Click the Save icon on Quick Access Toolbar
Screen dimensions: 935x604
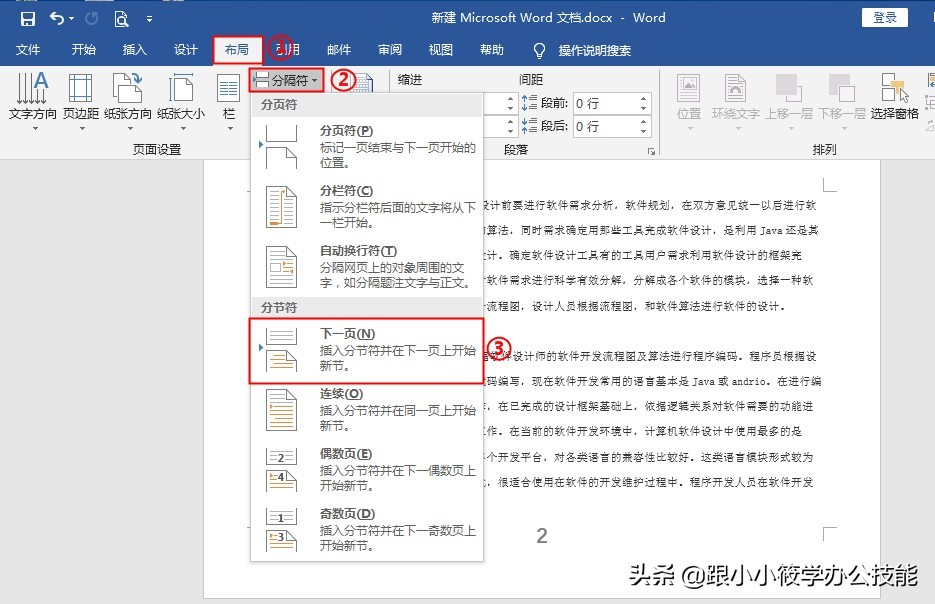click(x=28, y=17)
